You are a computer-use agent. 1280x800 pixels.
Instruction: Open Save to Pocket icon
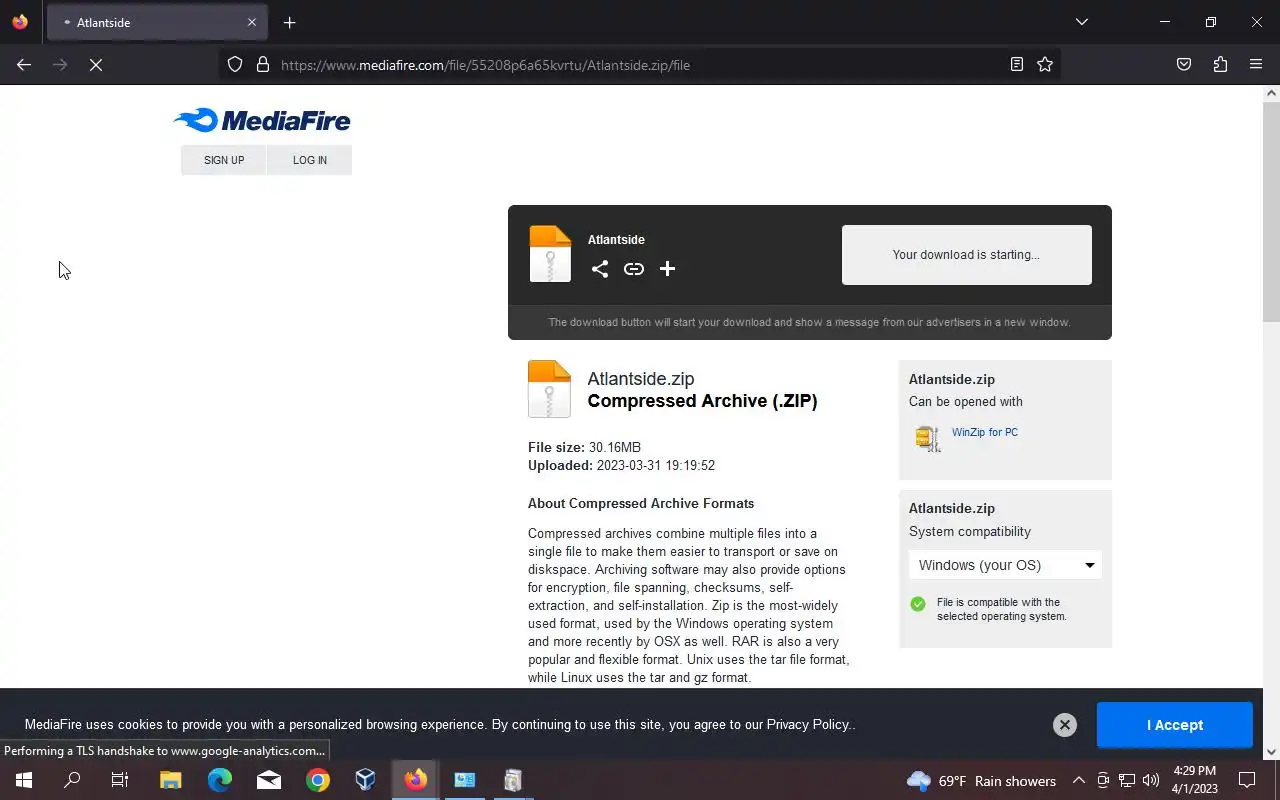[x=1184, y=65]
